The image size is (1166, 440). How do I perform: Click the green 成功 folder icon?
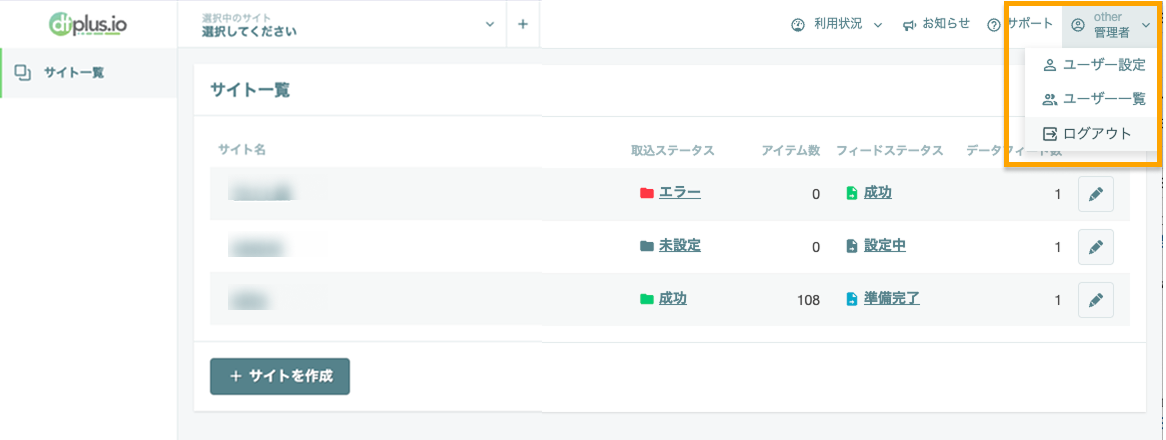click(646, 299)
